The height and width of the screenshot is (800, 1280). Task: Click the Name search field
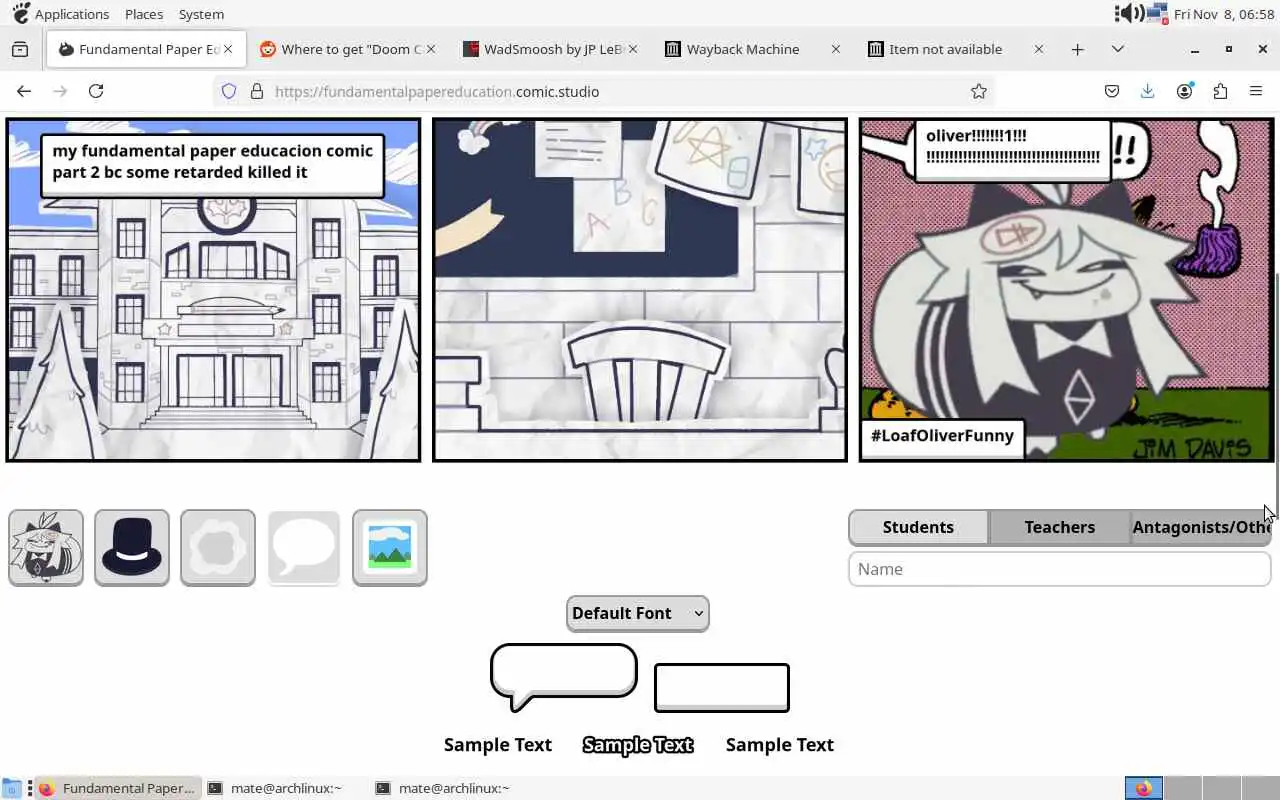click(x=1059, y=569)
